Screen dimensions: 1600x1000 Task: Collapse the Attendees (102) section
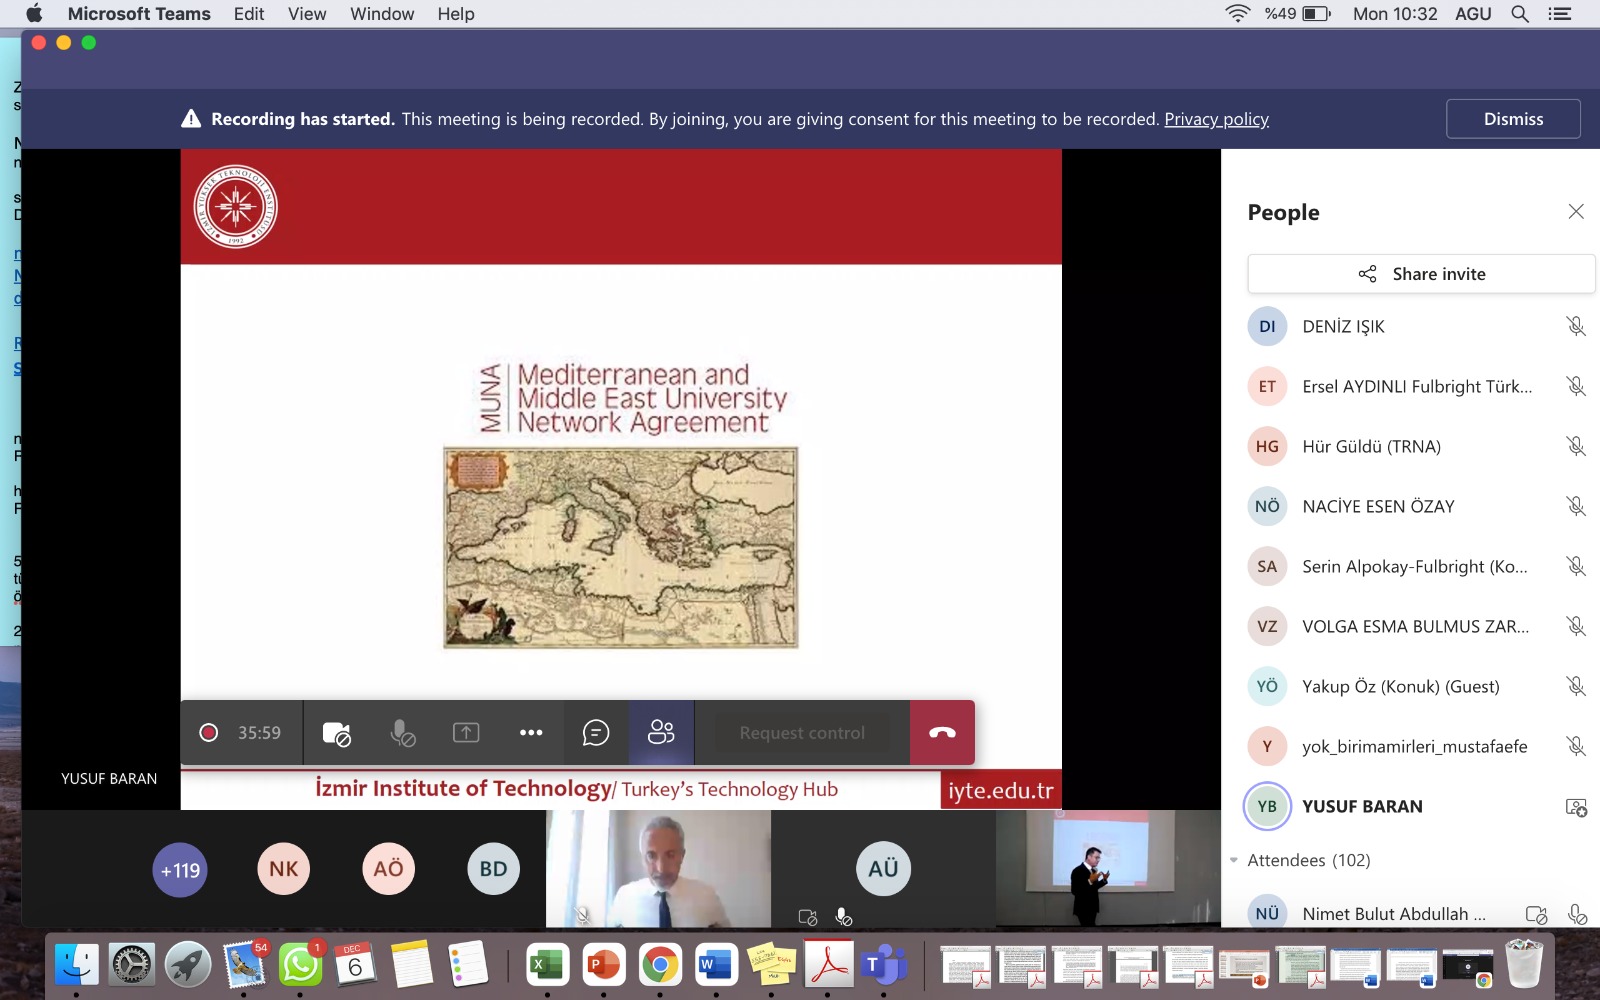click(x=1234, y=860)
